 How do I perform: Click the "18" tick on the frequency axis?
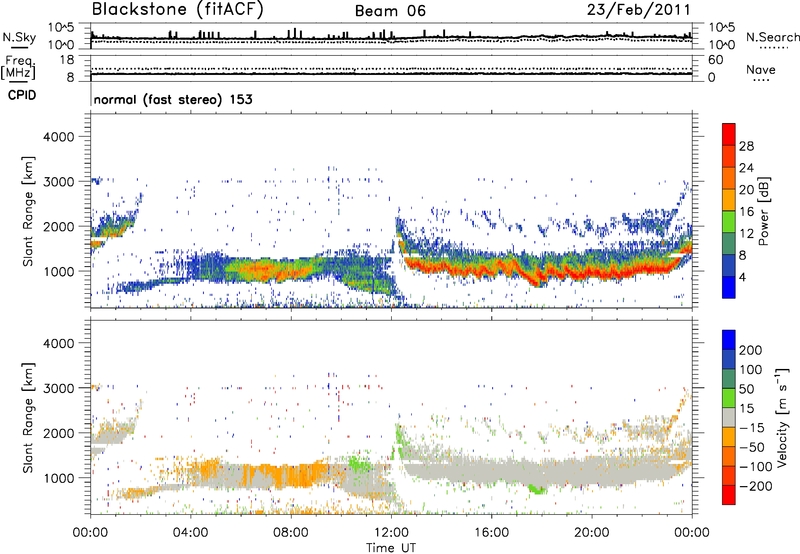pyautogui.click(x=67, y=60)
